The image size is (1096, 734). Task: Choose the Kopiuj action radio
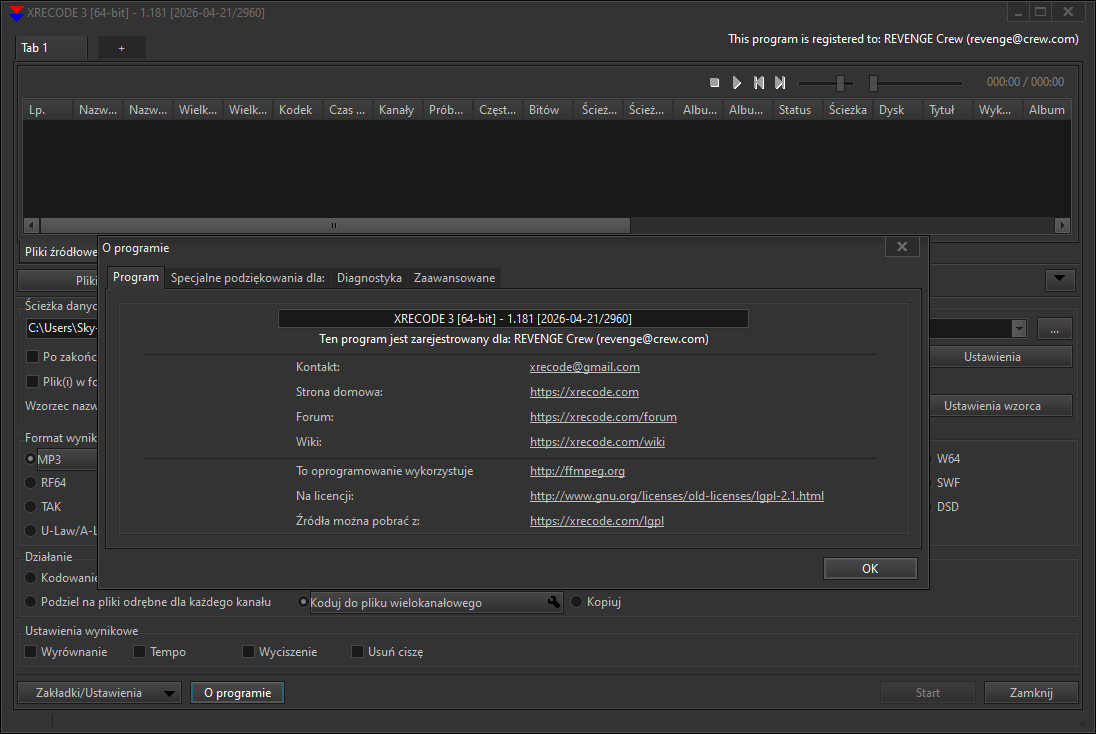tap(577, 602)
